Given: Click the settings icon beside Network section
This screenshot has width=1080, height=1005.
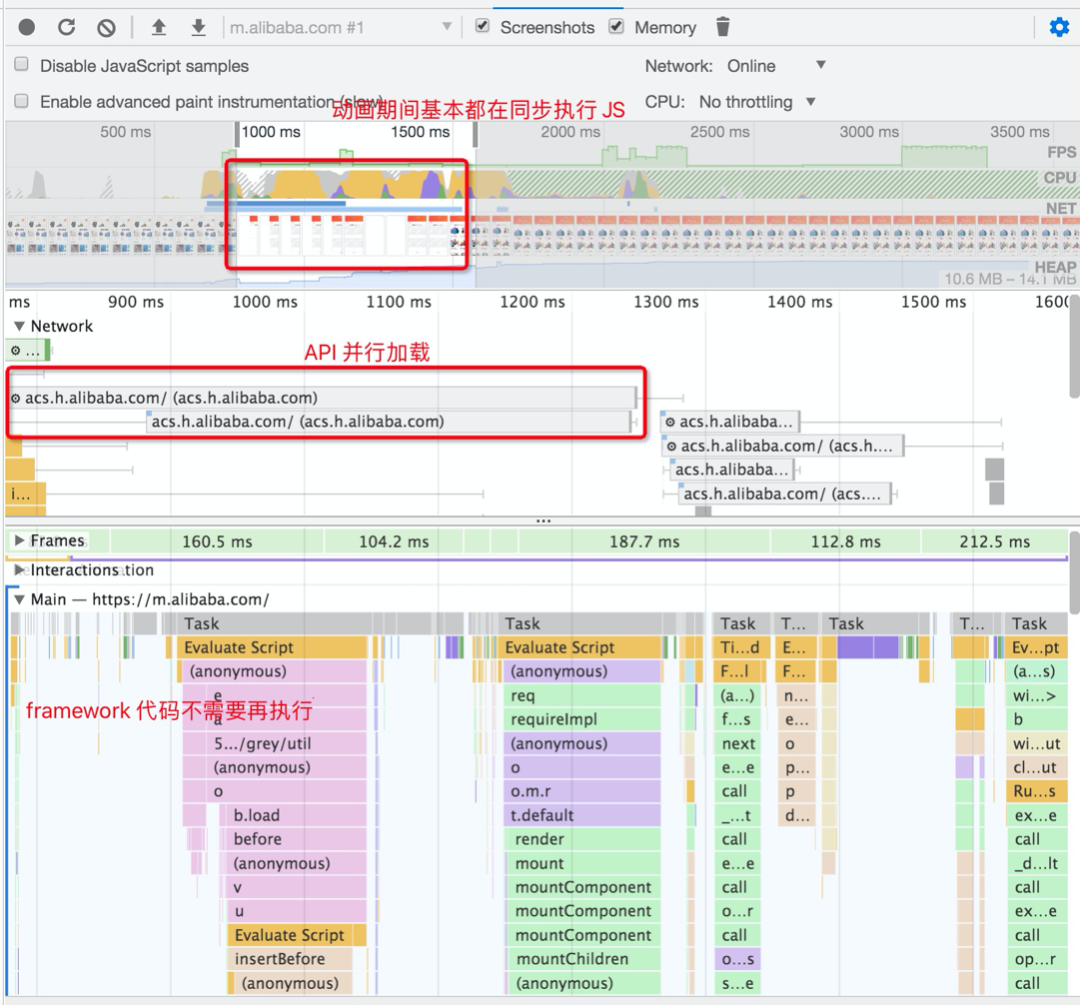Looking at the screenshot, I should (x=13, y=350).
